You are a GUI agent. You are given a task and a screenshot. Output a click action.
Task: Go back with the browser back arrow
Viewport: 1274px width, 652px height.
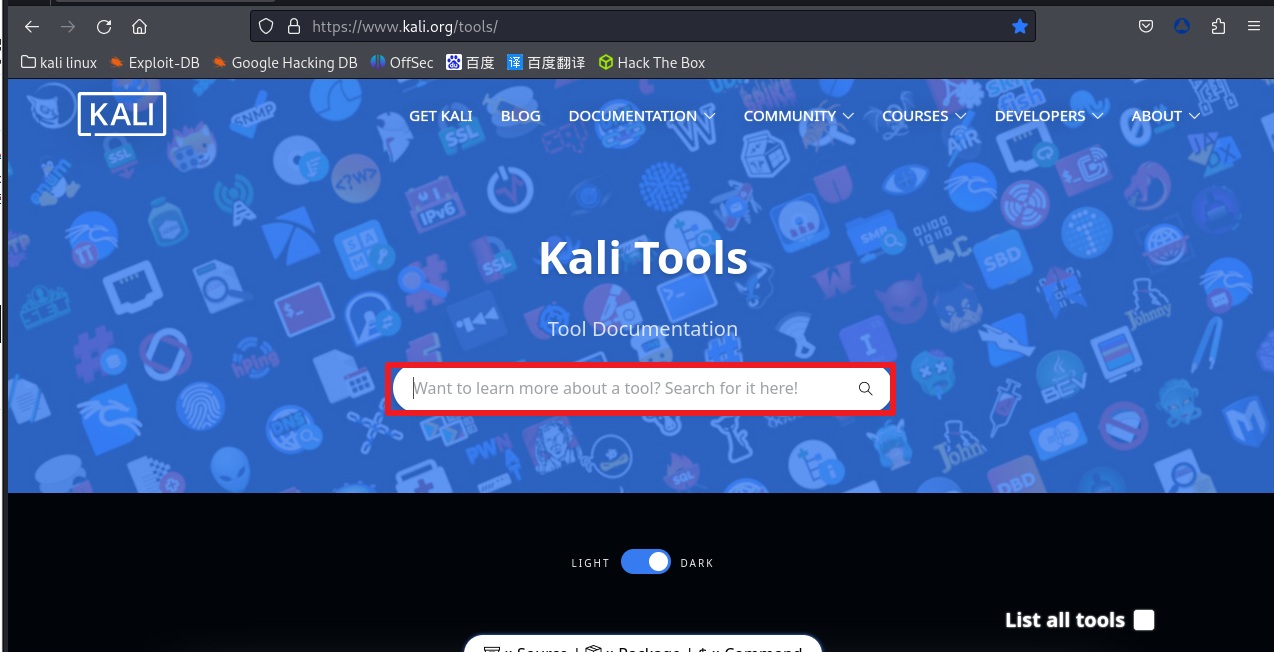(32, 27)
